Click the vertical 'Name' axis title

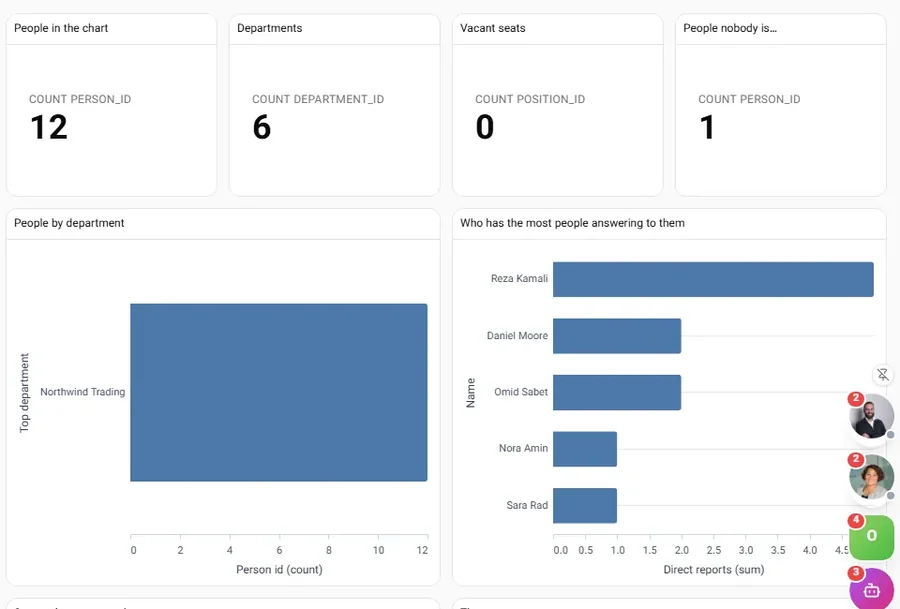[x=471, y=393]
